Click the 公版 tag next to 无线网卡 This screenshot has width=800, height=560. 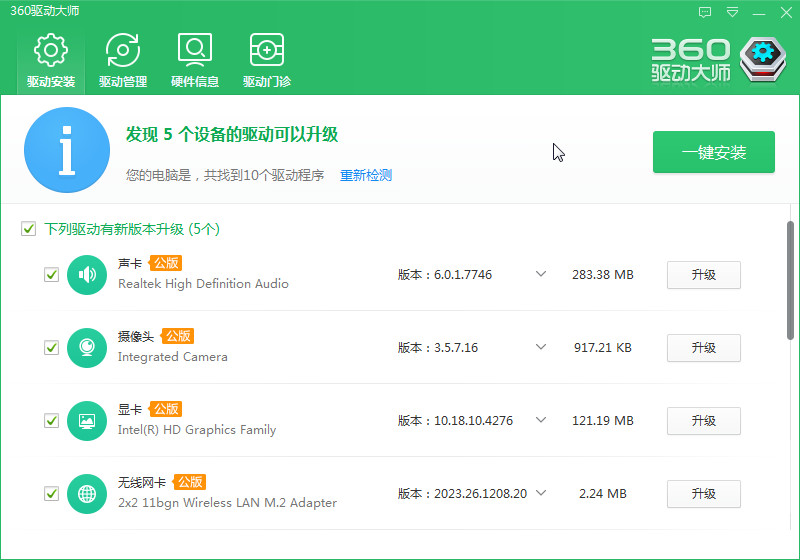[x=189, y=482]
